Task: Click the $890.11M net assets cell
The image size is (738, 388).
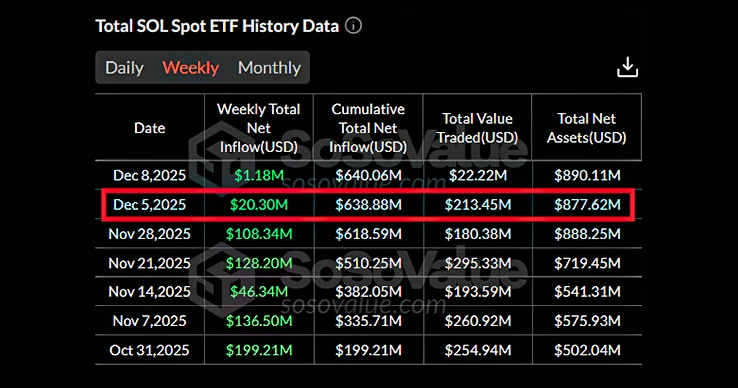Action: coord(587,175)
